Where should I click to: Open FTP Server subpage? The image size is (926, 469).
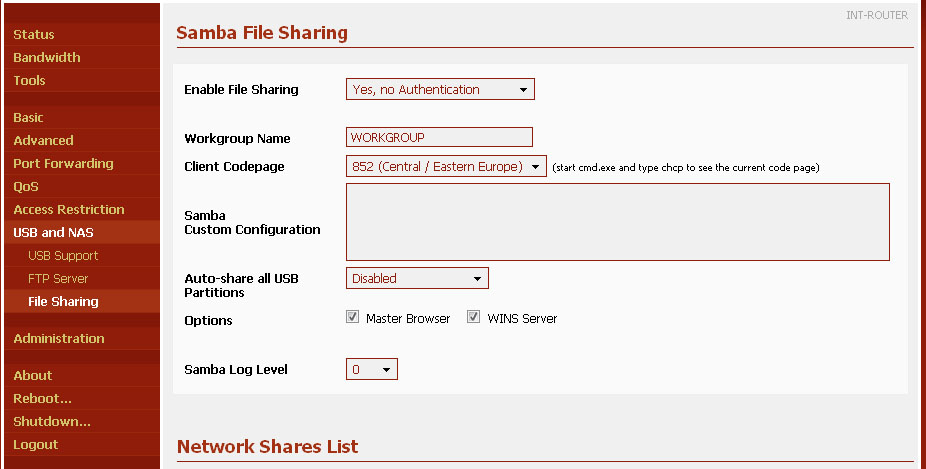[82, 279]
